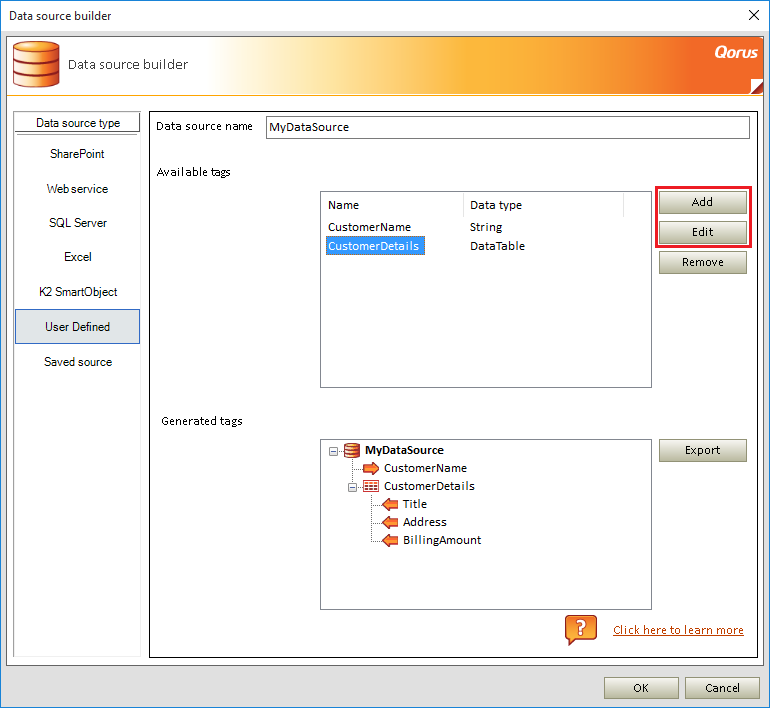Open the Saved source option
This screenshot has width=770, height=708.
click(78, 362)
